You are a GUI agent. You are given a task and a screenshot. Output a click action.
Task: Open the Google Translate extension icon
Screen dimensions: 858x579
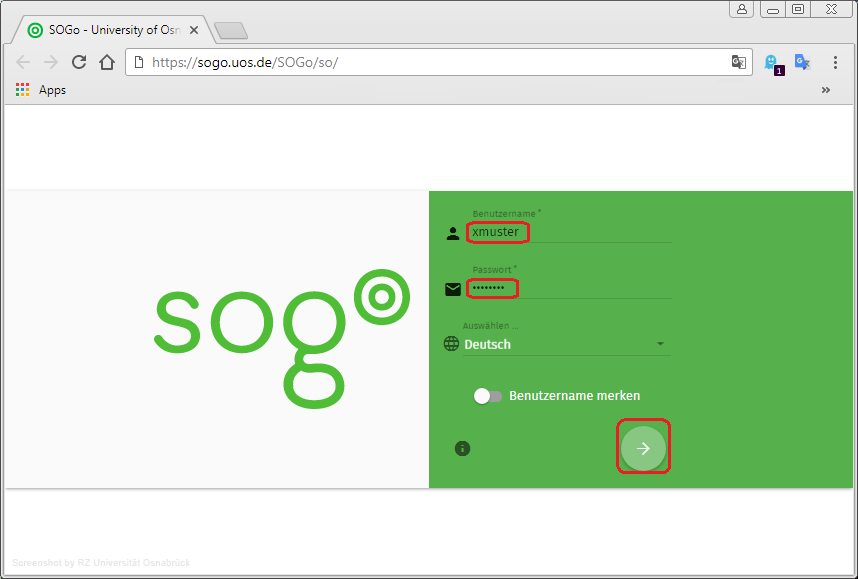tap(802, 62)
